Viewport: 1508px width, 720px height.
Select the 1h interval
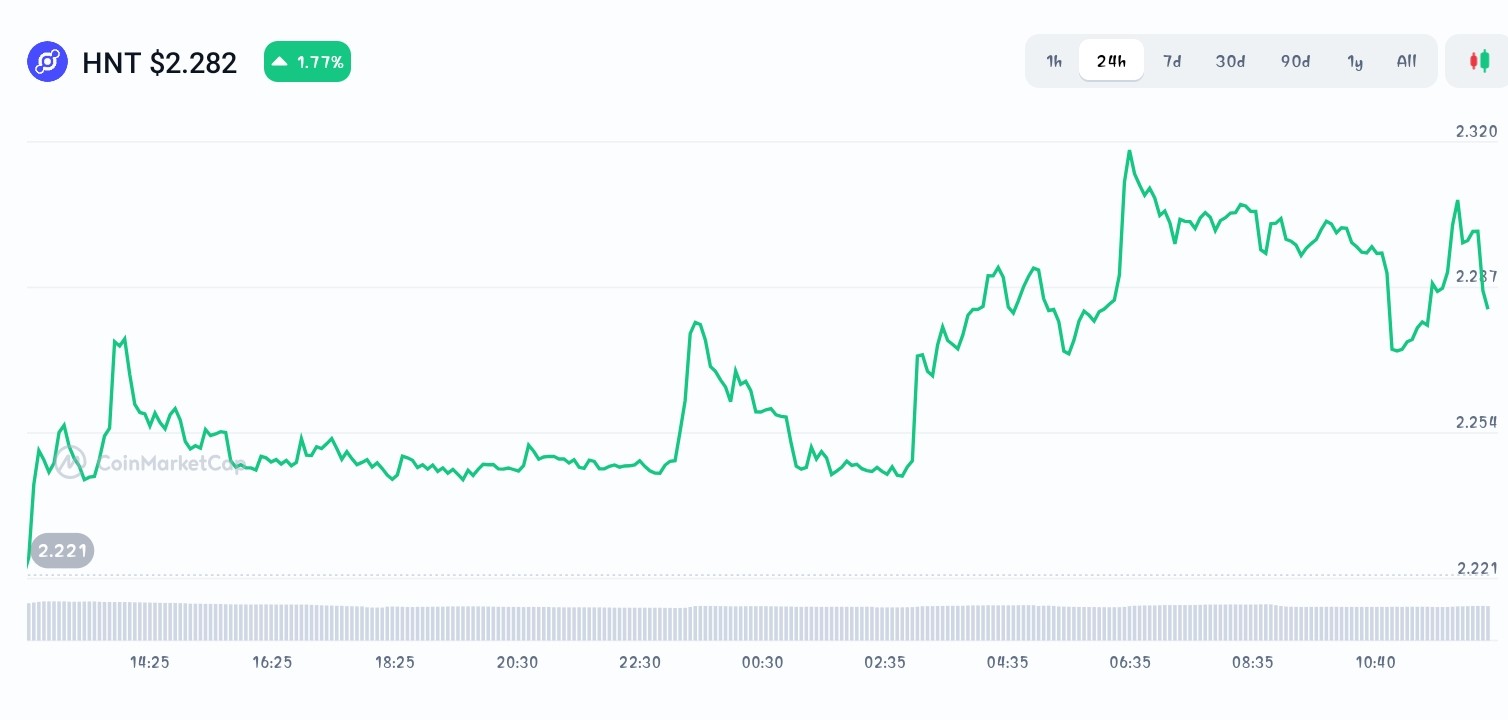[x=1053, y=61]
